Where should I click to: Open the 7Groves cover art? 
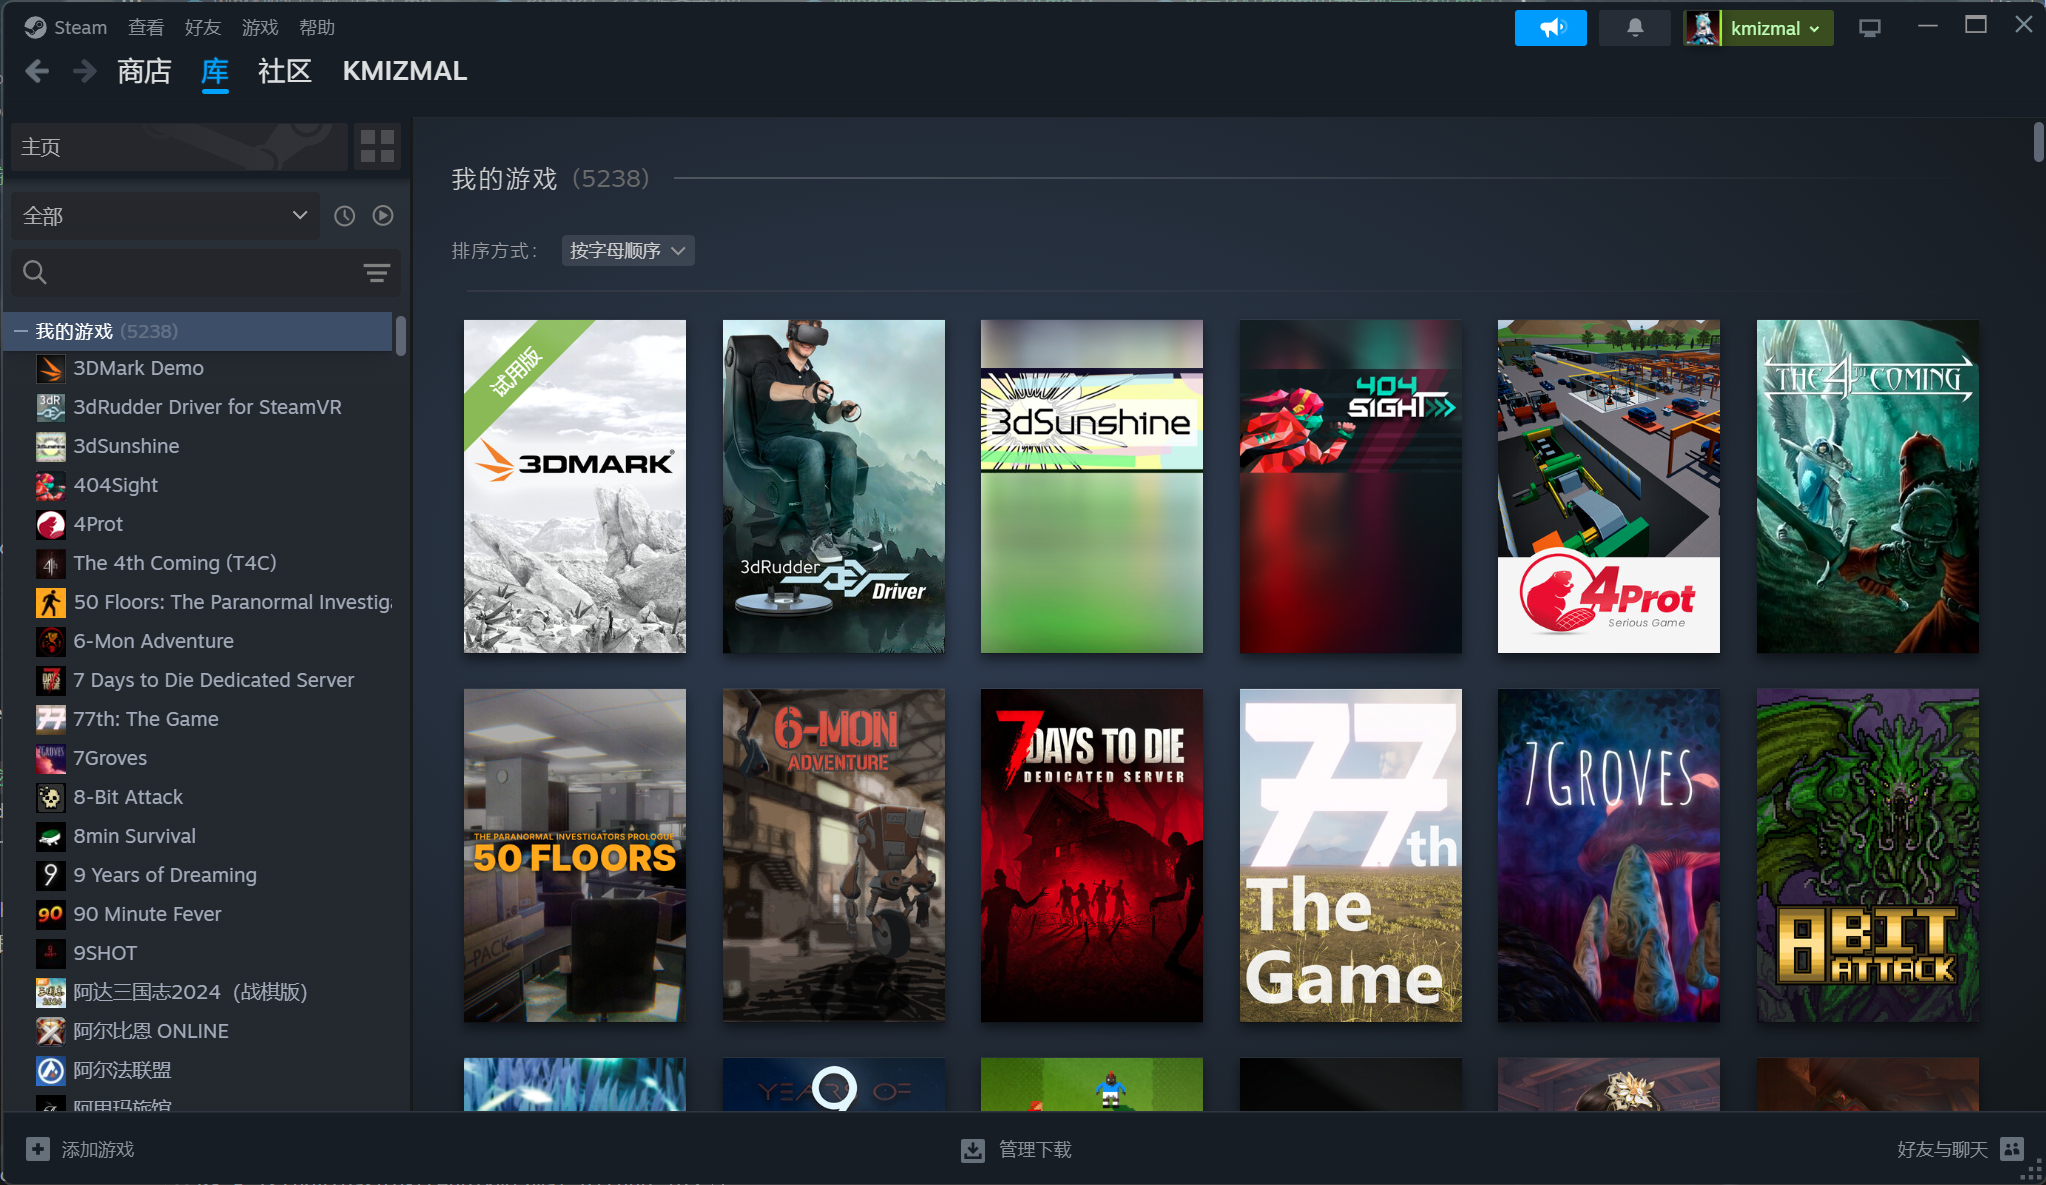point(1609,855)
